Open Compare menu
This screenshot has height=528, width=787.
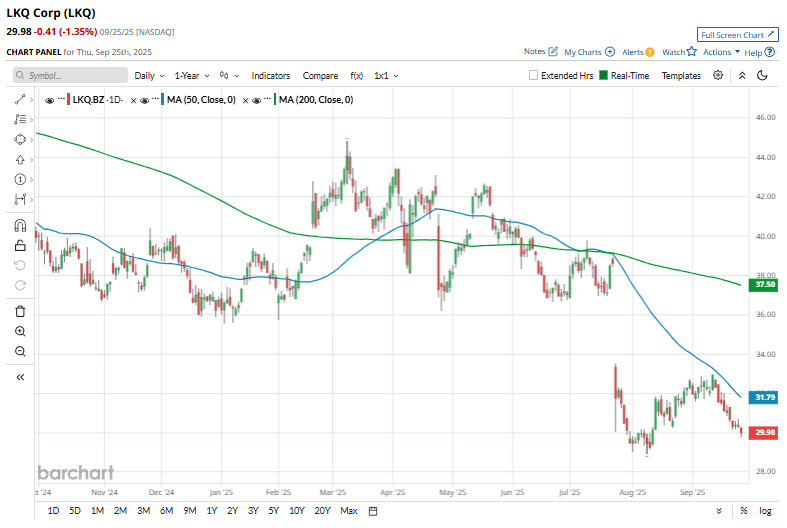tap(320, 75)
